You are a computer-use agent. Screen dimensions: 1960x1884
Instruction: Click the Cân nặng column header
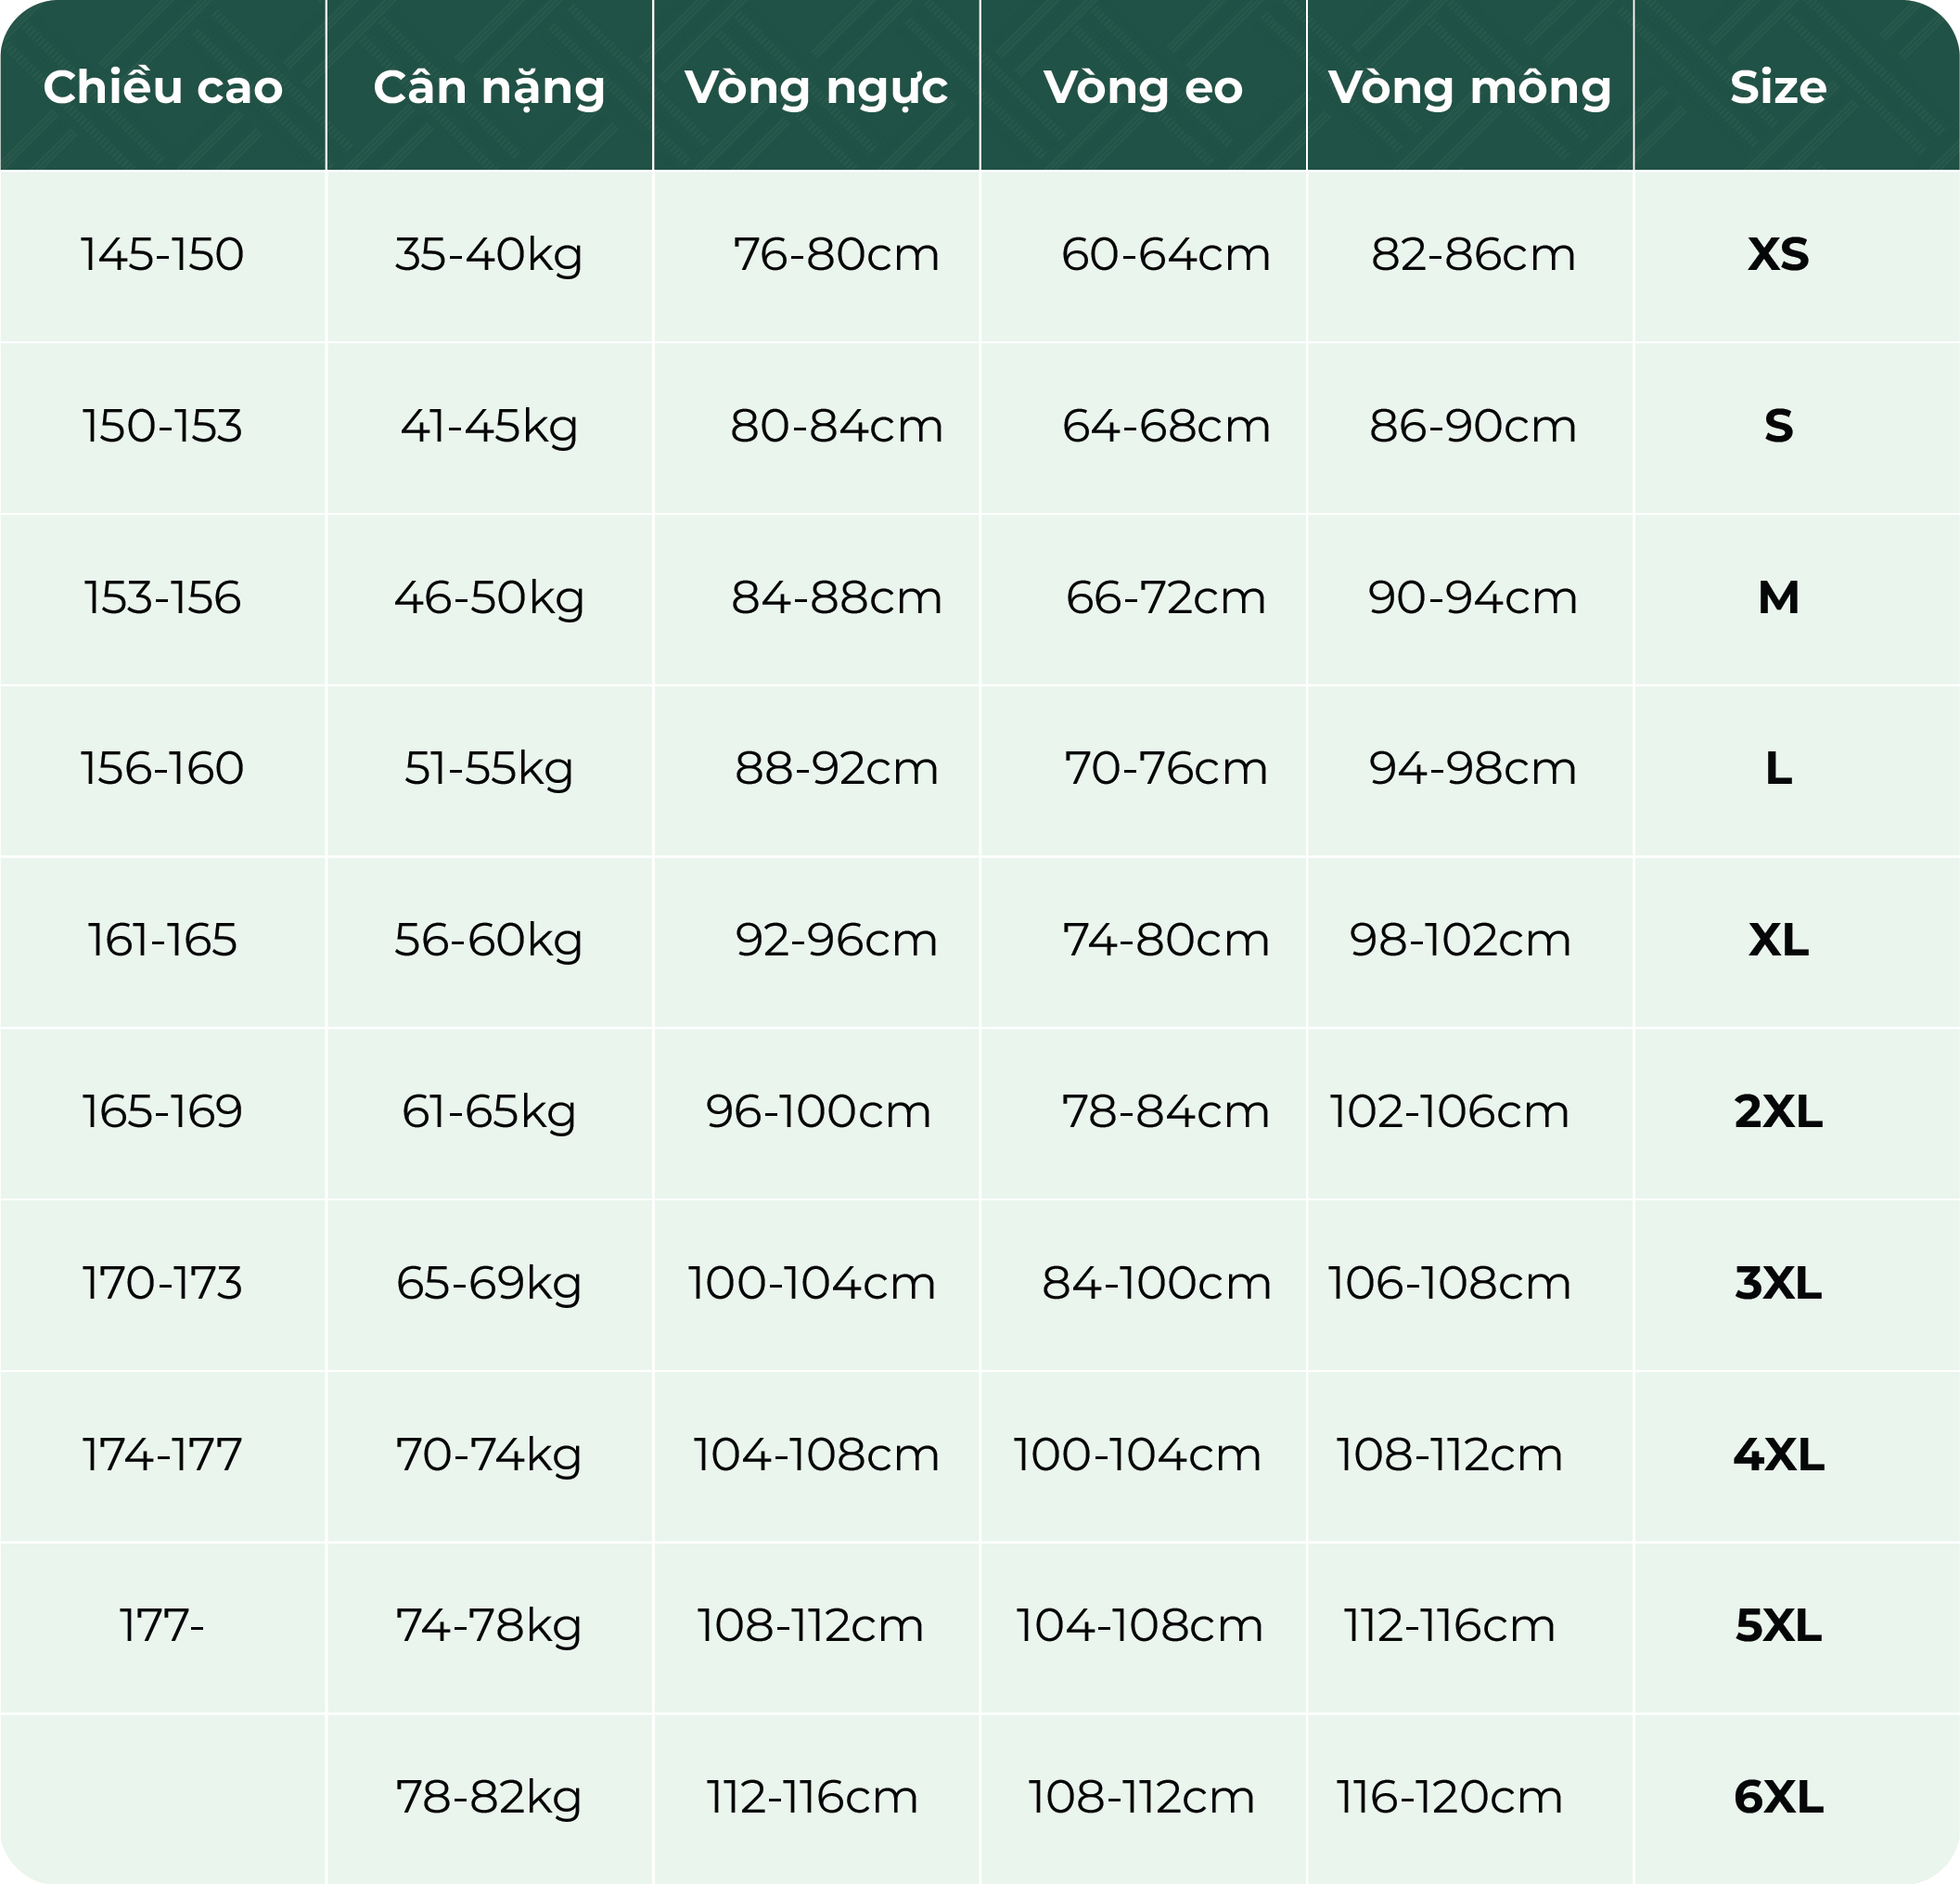click(x=489, y=87)
